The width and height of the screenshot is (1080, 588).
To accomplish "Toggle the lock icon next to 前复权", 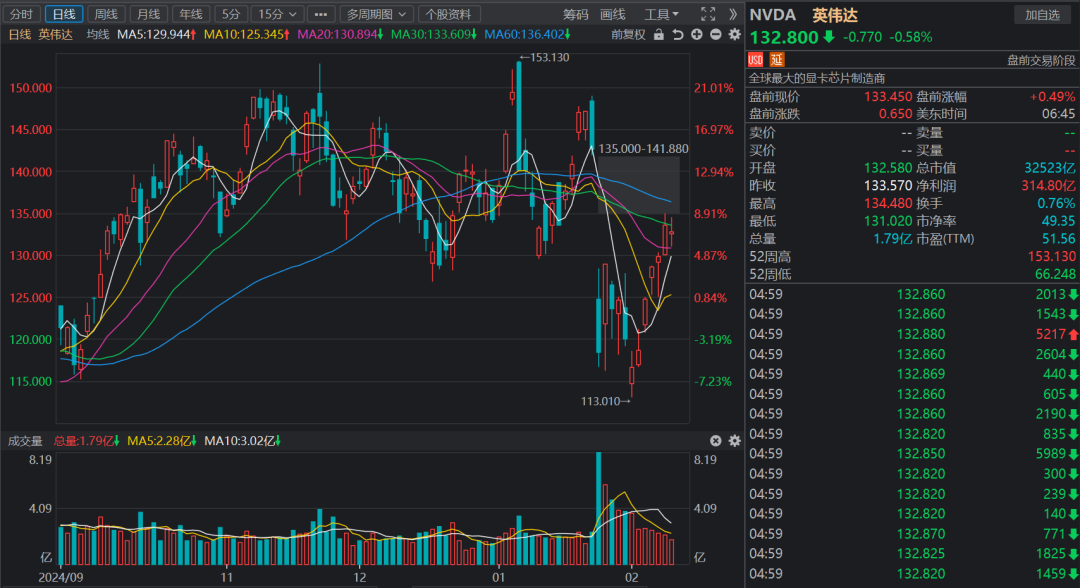I will 659,35.
